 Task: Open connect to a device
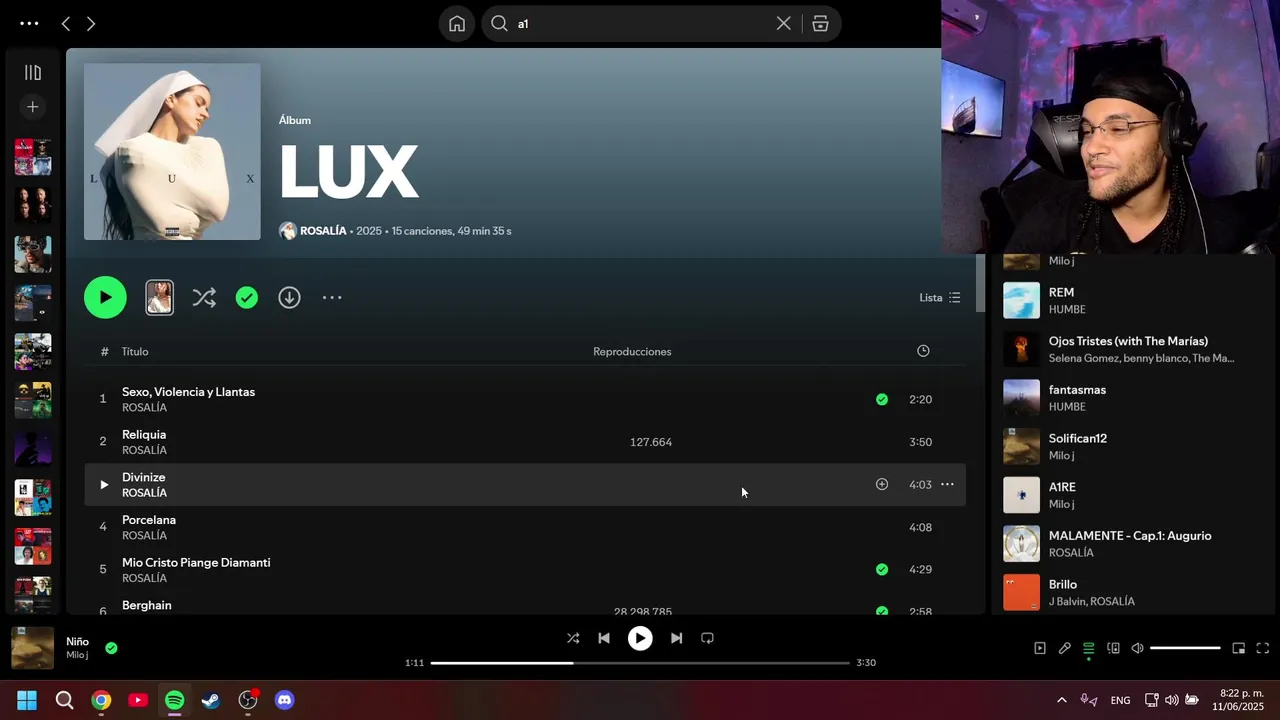1113,648
